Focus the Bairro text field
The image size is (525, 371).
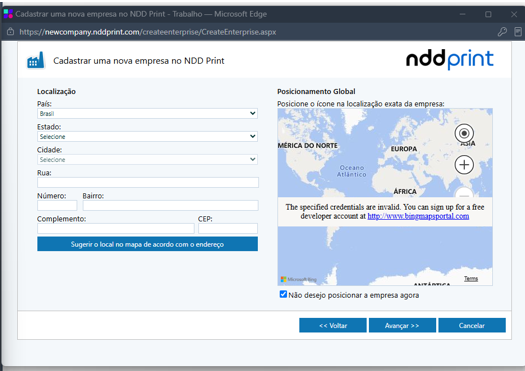coord(170,205)
